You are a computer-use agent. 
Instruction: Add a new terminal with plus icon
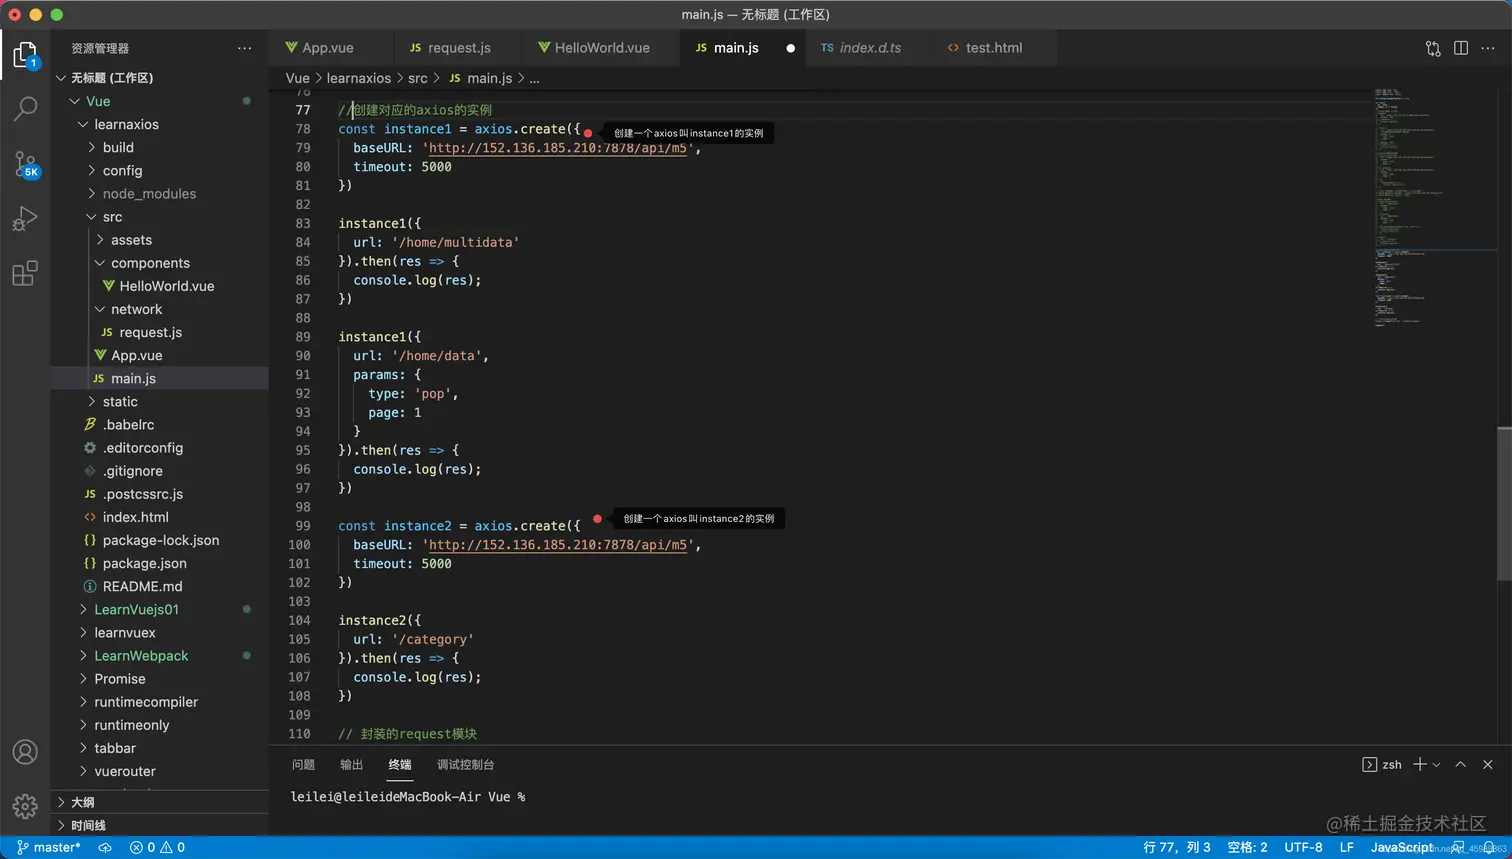1420,764
